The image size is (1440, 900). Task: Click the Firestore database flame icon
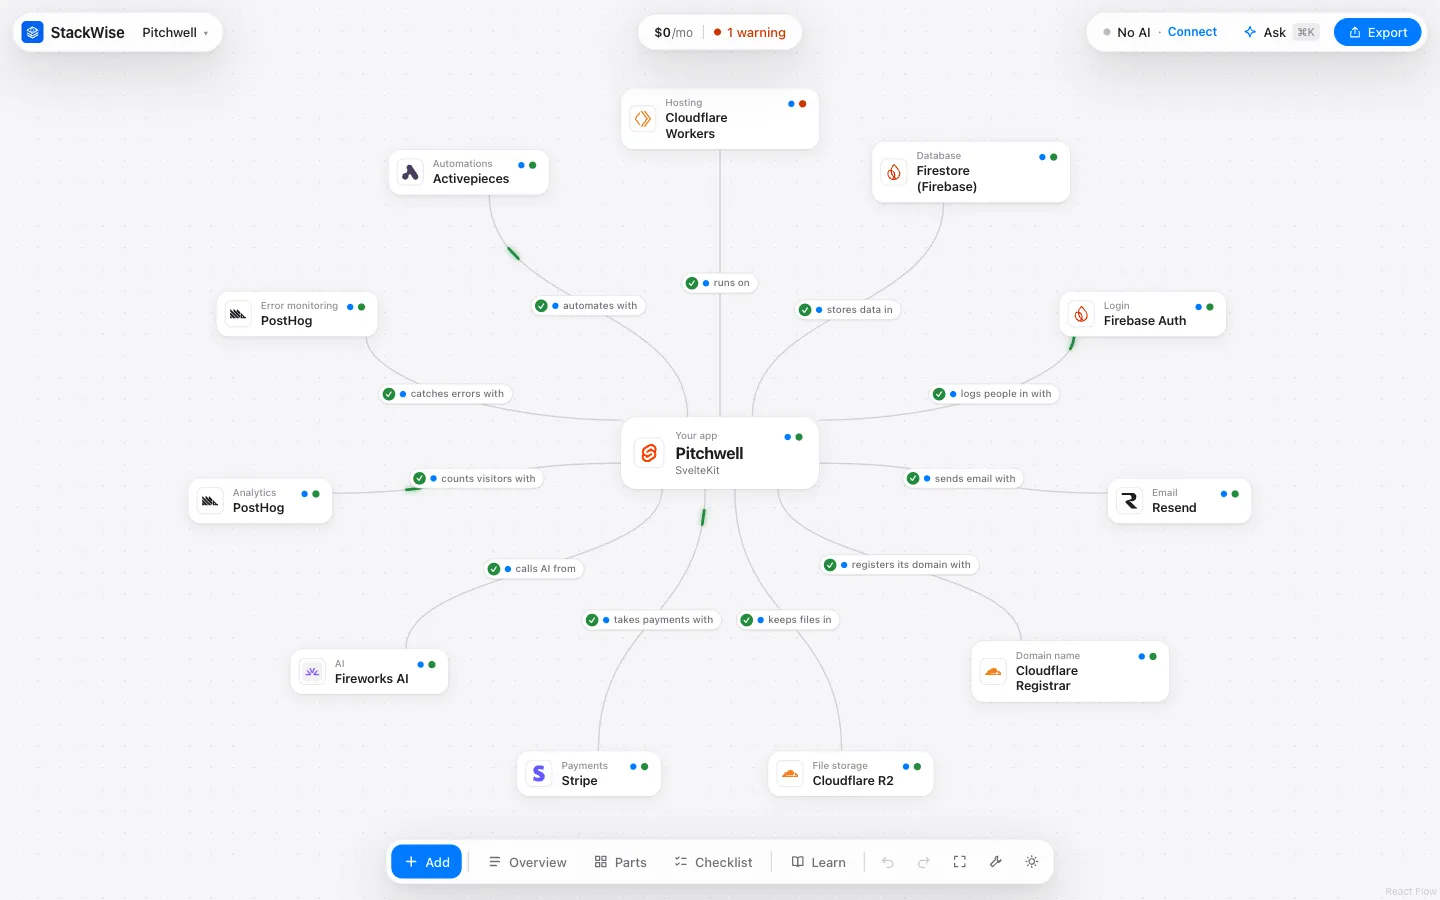pyautogui.click(x=894, y=172)
